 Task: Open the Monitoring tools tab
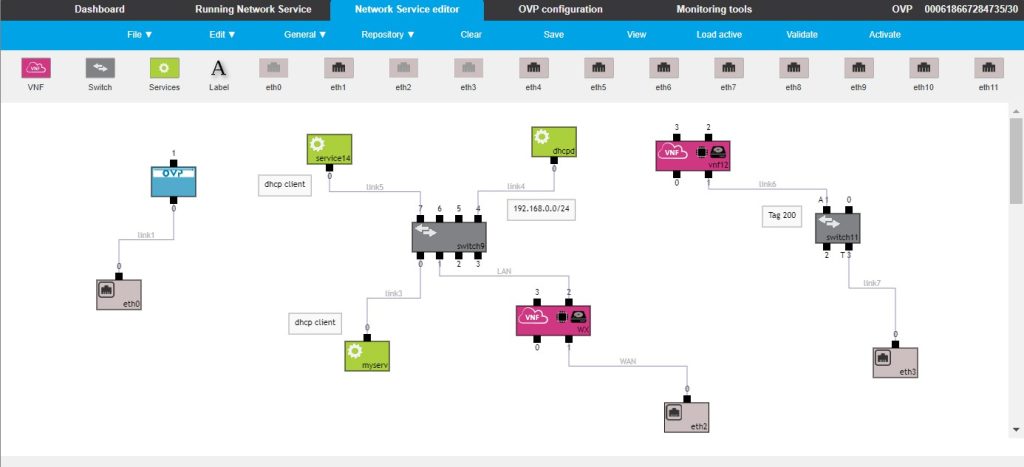714,10
